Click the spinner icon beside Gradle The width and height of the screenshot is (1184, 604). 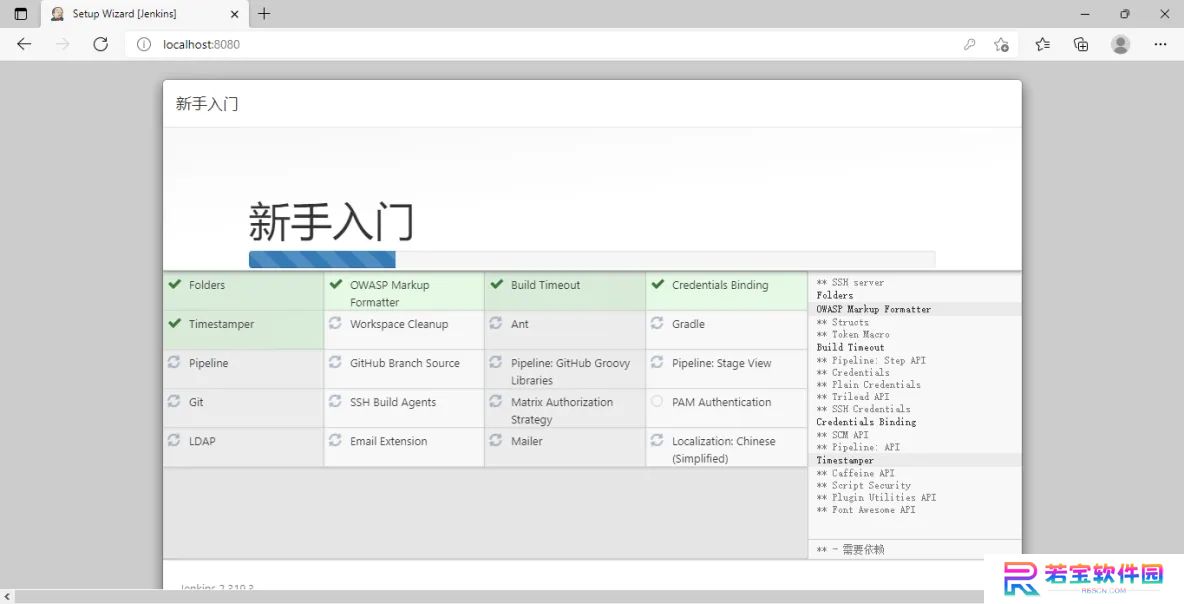pyautogui.click(x=657, y=323)
